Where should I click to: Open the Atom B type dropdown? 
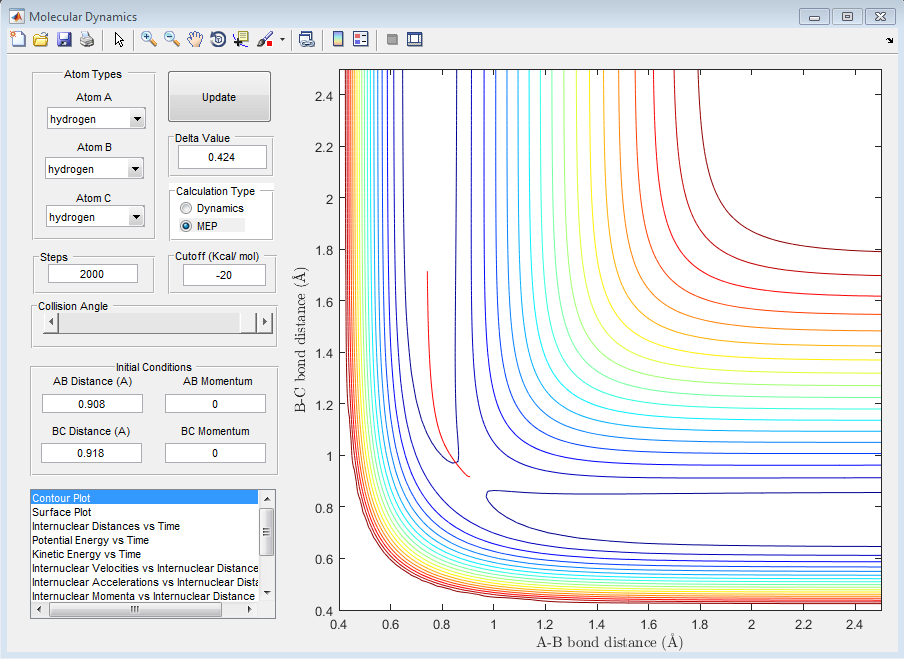[x=136, y=170]
